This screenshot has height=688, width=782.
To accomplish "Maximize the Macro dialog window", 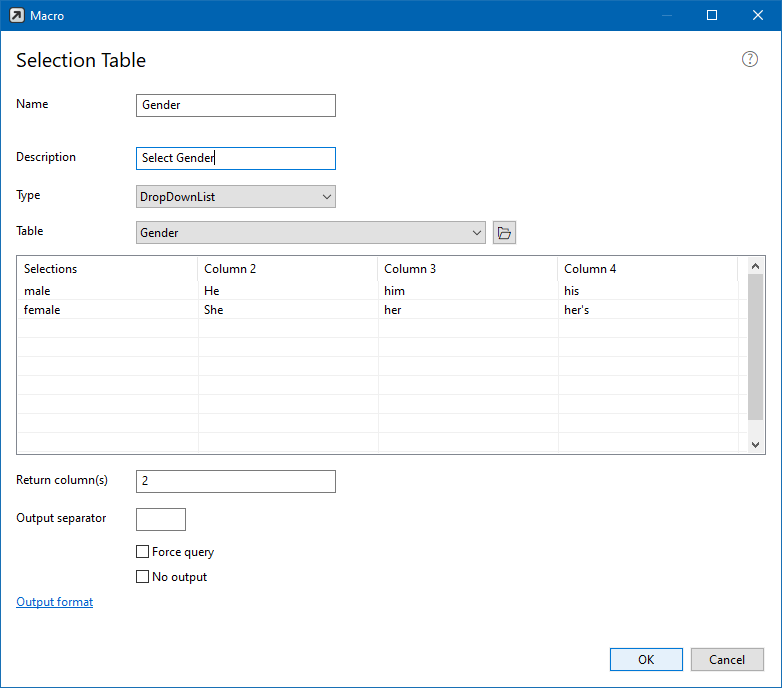I will pos(712,15).
